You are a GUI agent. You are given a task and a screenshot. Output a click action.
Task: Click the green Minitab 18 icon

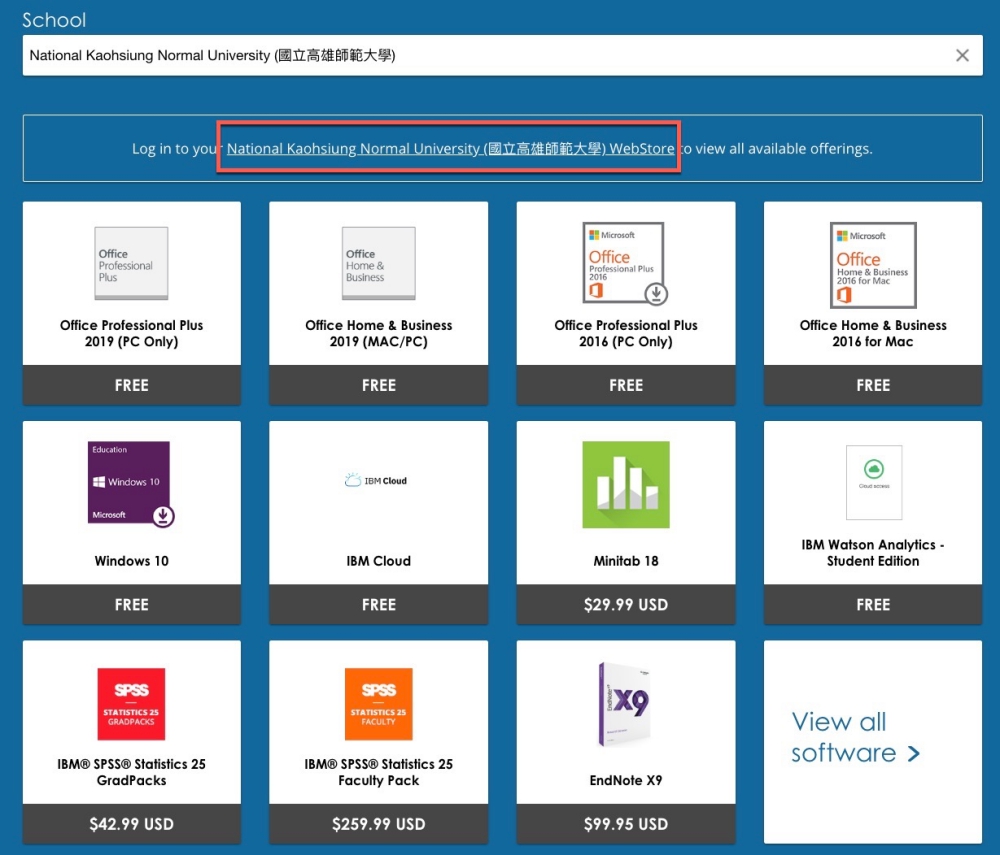click(x=625, y=484)
